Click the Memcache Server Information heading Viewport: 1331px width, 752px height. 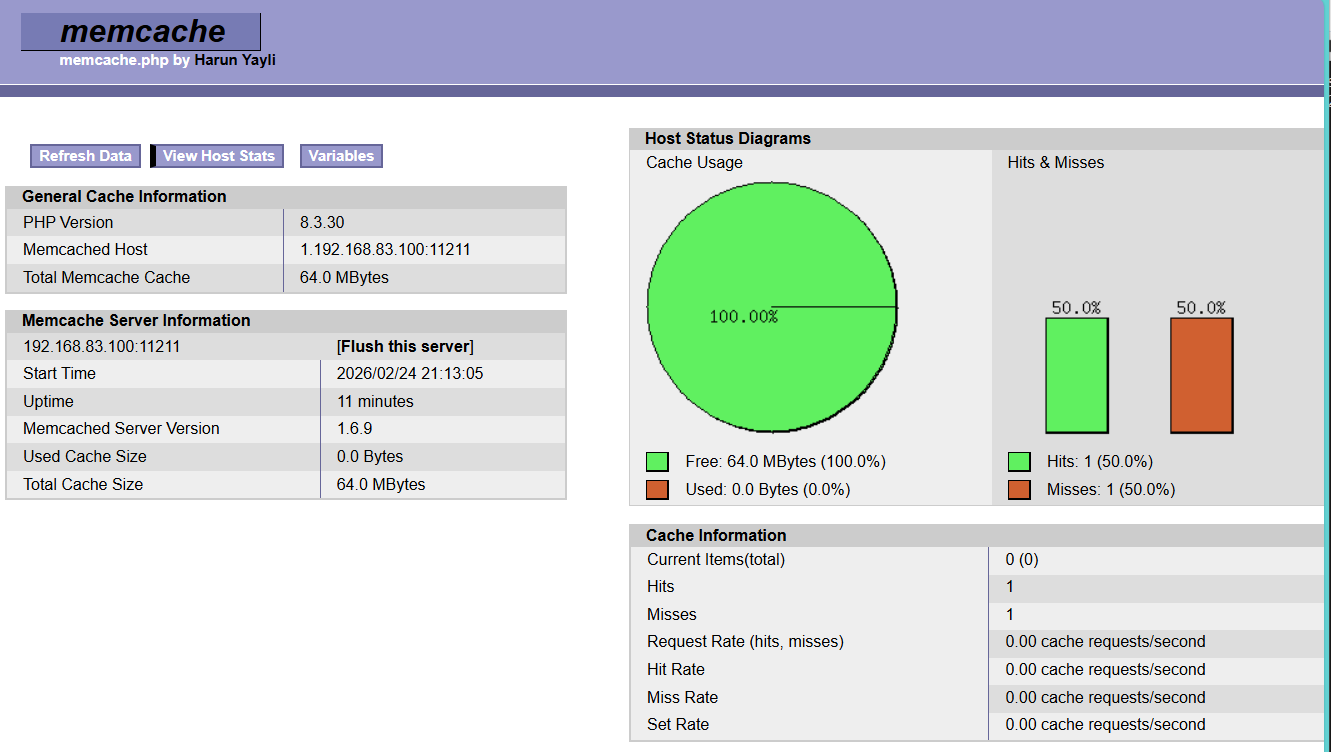pyautogui.click(x=136, y=321)
